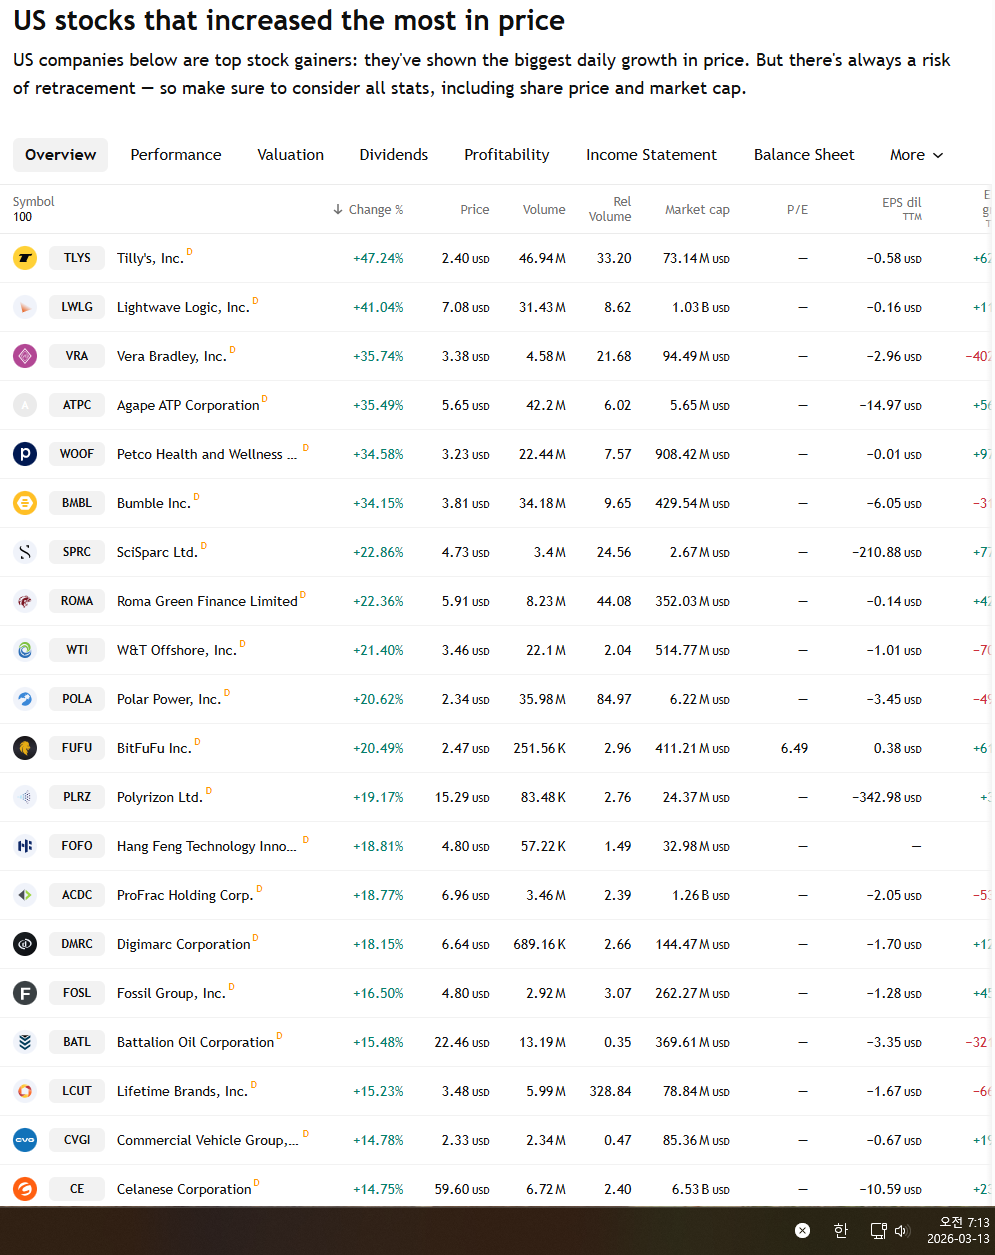Select the +47.24% change value for TLYS
Screen dimensions: 995x1255
(x=378, y=258)
